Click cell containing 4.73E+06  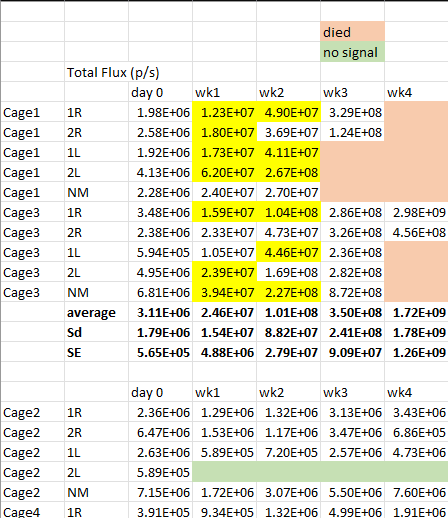click(416, 452)
